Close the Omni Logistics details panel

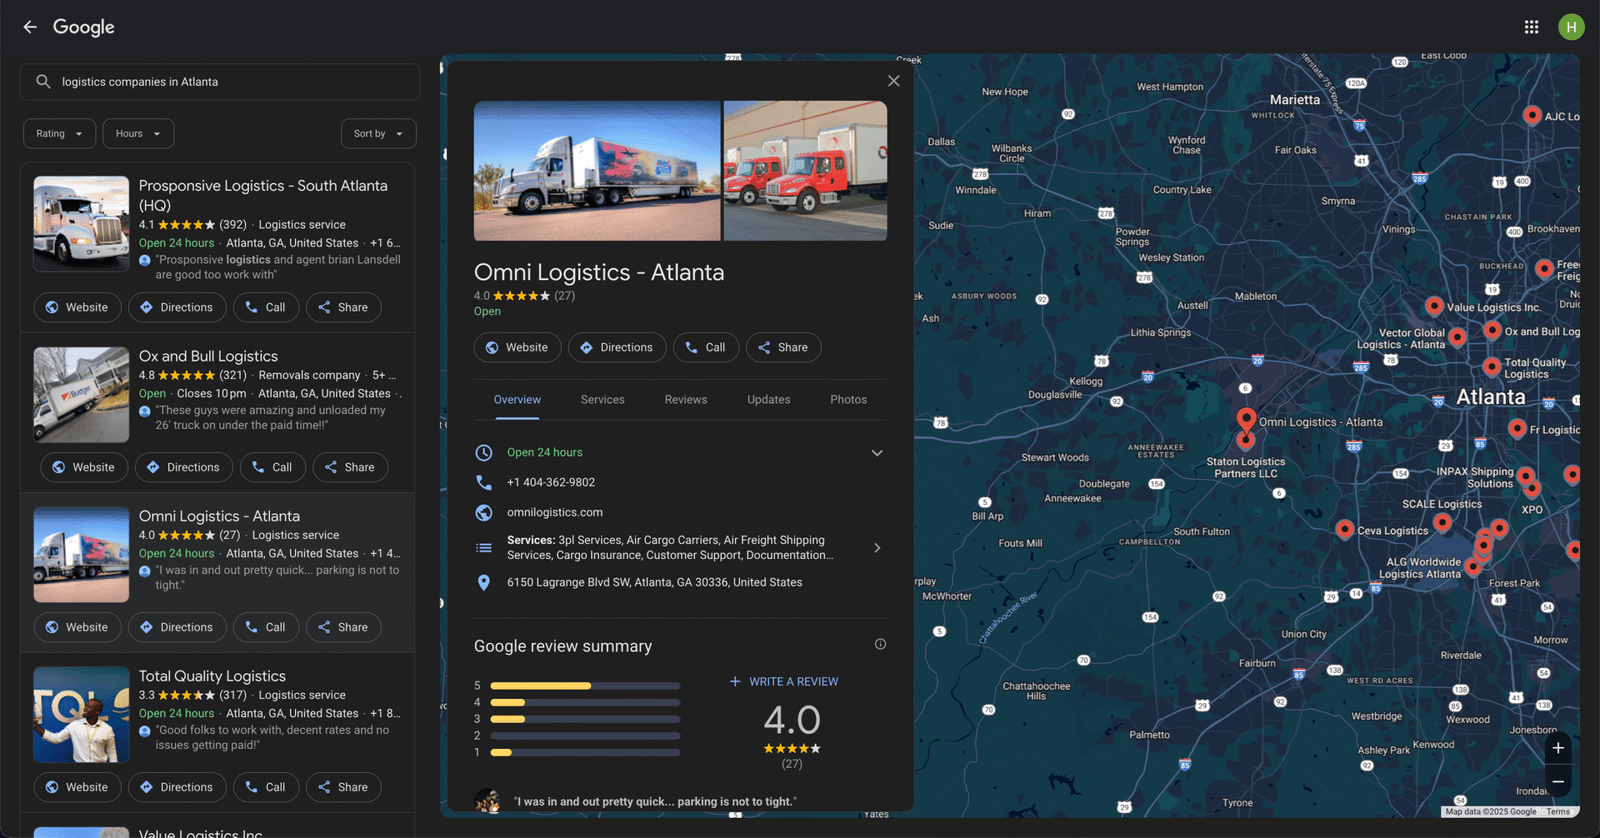coord(894,81)
